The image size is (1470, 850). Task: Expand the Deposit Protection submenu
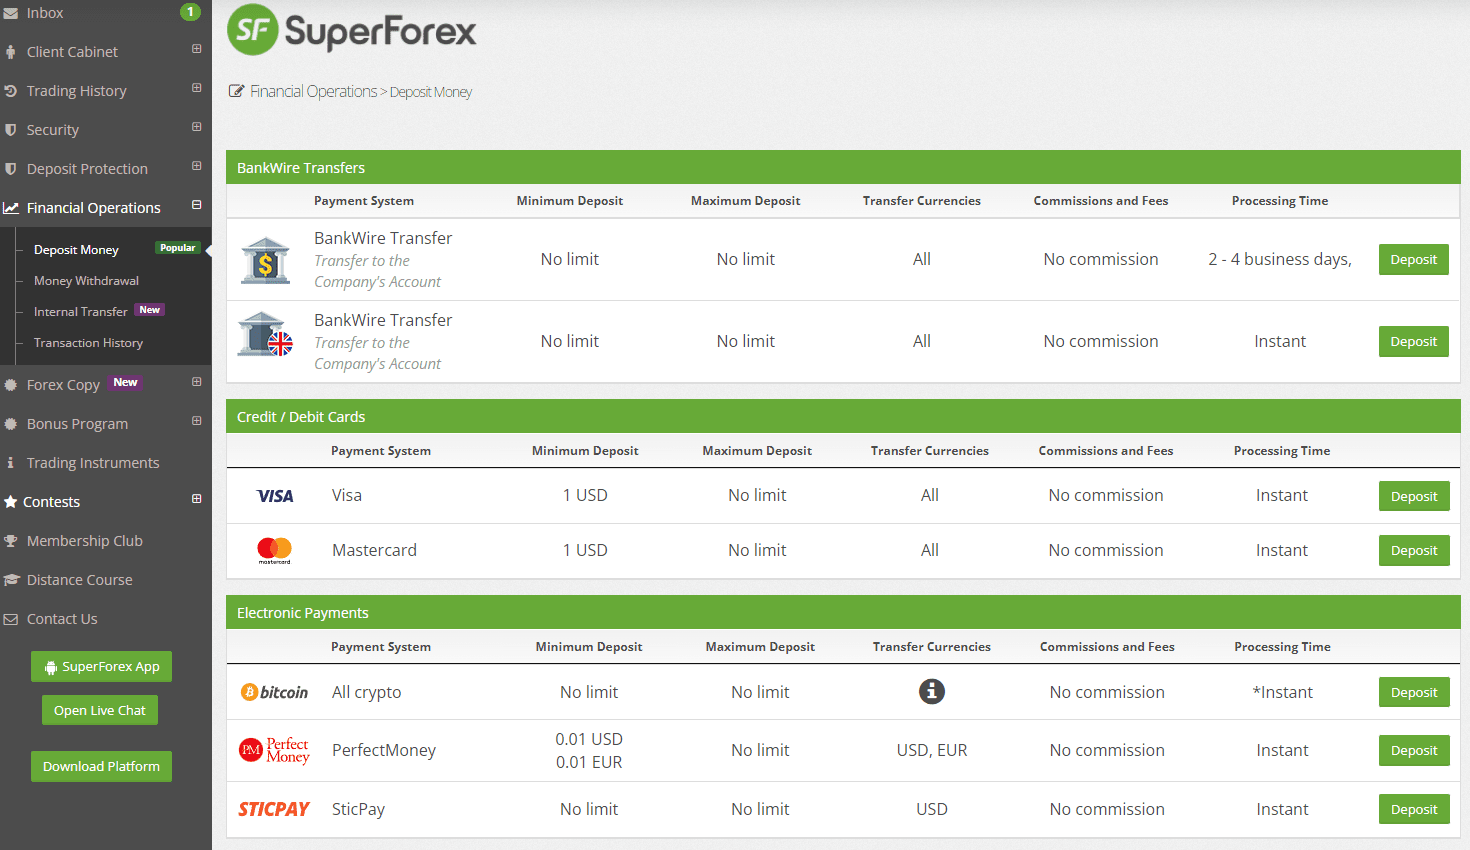(x=197, y=165)
